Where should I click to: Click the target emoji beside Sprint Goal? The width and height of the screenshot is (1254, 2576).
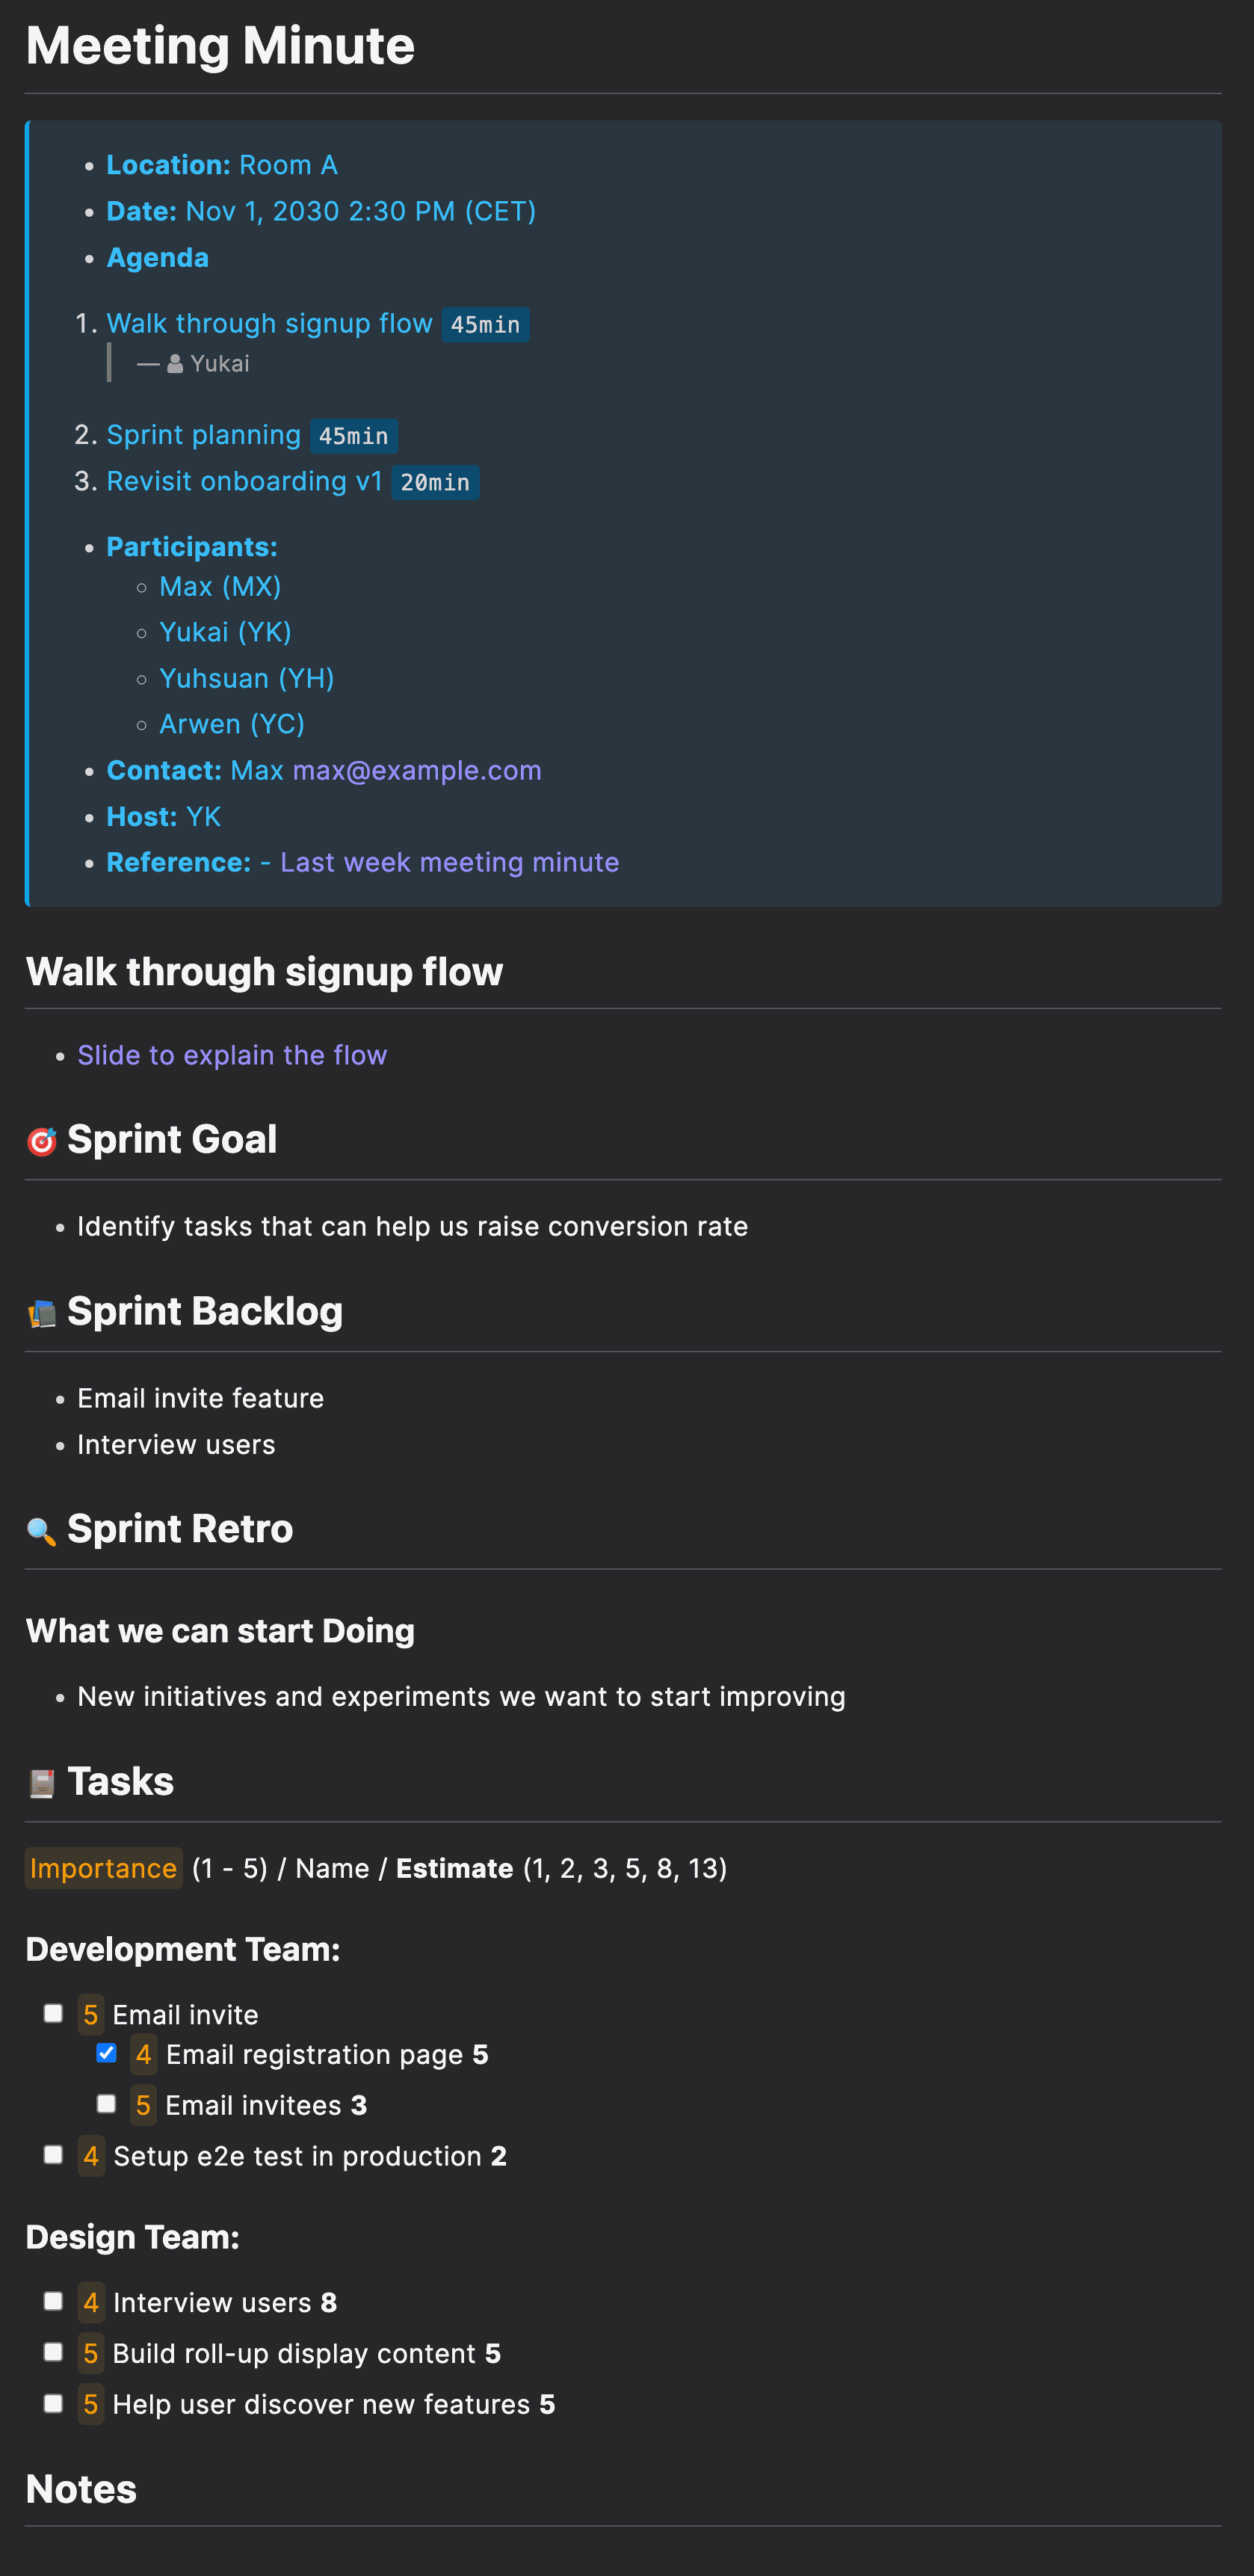[41, 1141]
